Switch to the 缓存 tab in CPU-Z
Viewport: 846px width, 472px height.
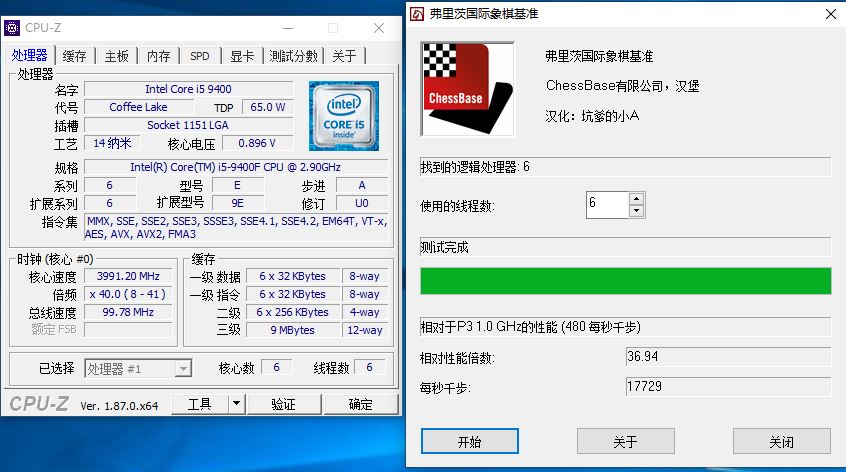[74, 56]
